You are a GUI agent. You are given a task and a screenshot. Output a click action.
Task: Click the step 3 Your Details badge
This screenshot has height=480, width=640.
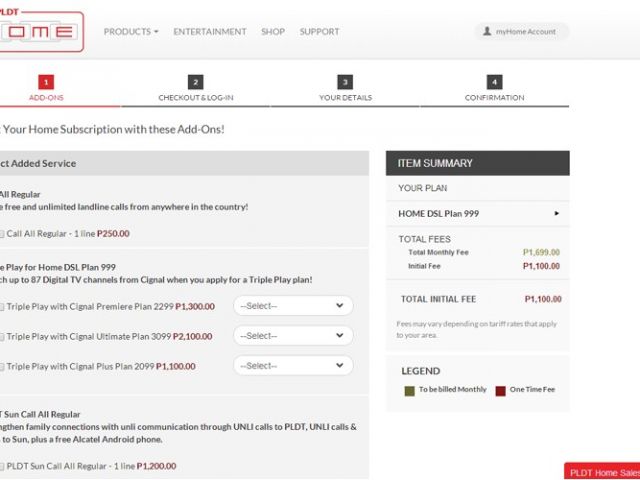tap(345, 82)
